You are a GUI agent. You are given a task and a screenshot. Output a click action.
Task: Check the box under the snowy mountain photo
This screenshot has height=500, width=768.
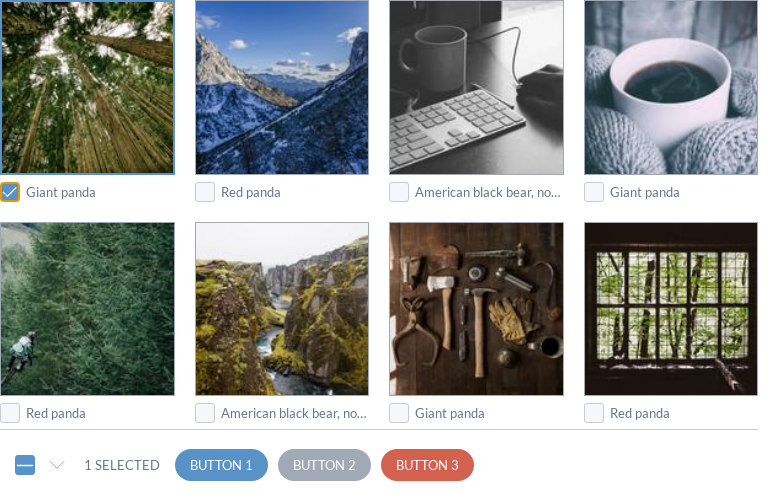[x=205, y=192]
